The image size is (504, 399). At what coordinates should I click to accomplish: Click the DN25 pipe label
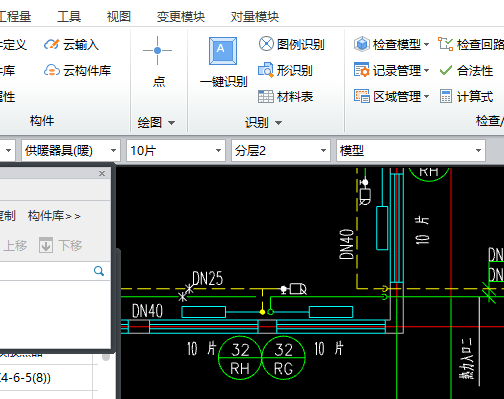208,278
